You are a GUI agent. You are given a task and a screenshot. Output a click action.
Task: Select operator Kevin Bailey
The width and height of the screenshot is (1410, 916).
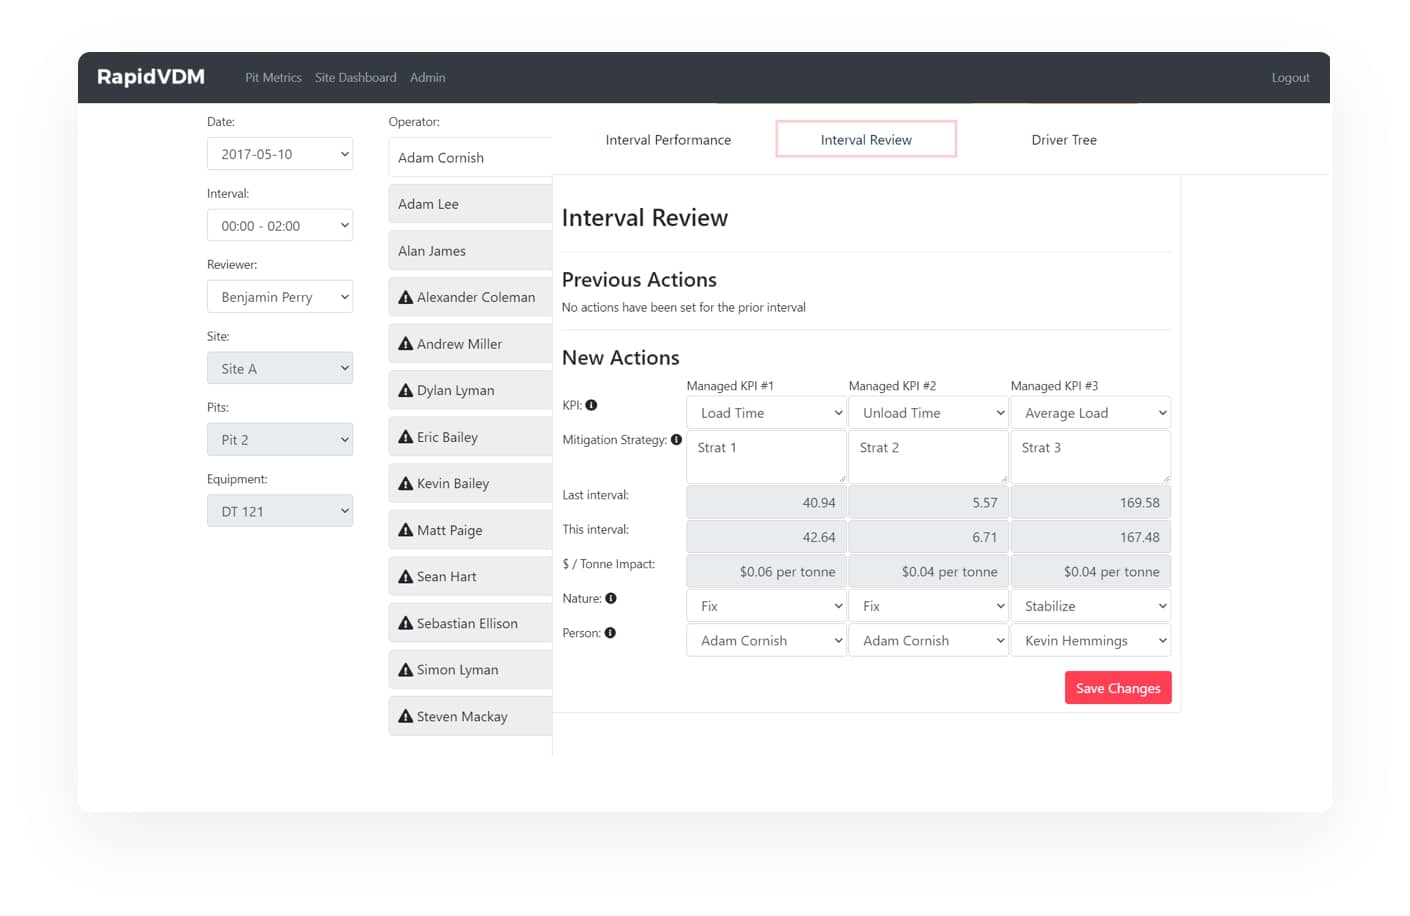pos(470,483)
